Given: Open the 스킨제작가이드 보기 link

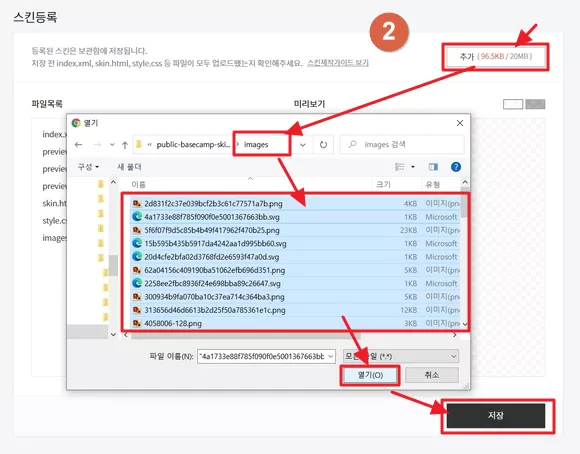Looking at the screenshot, I should coord(338,63).
